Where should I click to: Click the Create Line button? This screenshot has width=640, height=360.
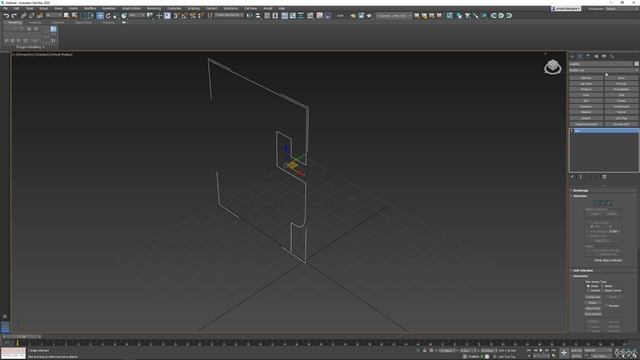click(593, 297)
